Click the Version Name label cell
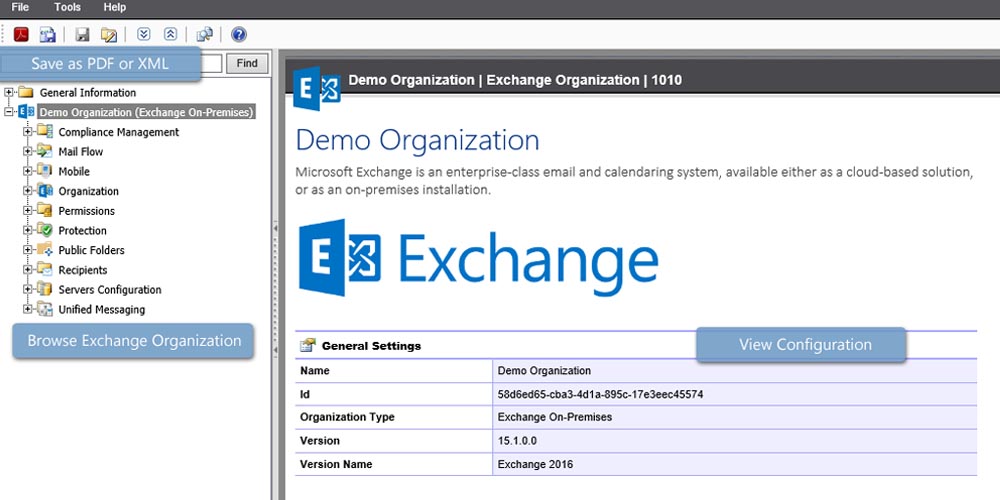The height and width of the screenshot is (500, 1000). (394, 464)
